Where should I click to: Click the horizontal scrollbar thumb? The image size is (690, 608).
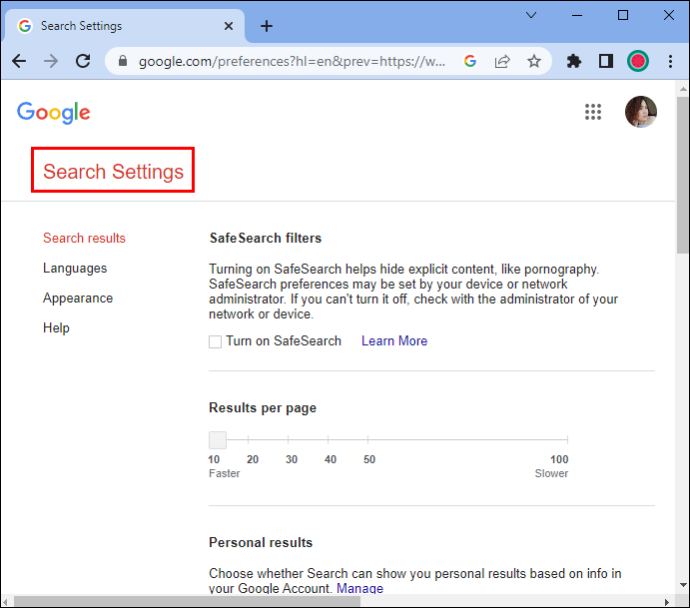click(x=187, y=601)
